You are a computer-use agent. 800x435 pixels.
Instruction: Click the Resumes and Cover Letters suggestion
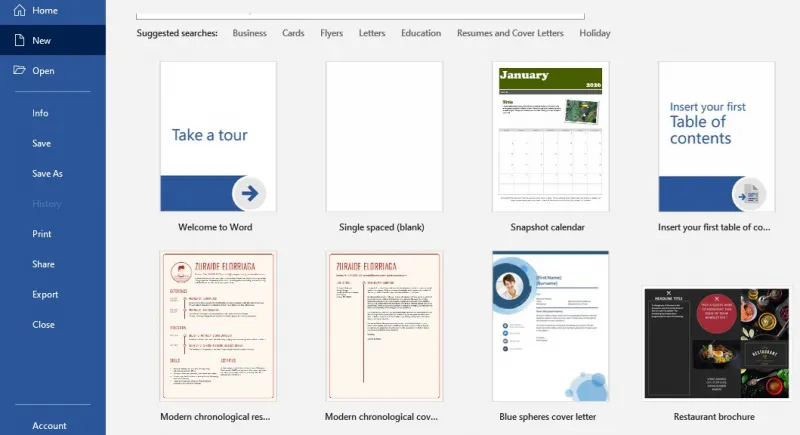coord(510,33)
